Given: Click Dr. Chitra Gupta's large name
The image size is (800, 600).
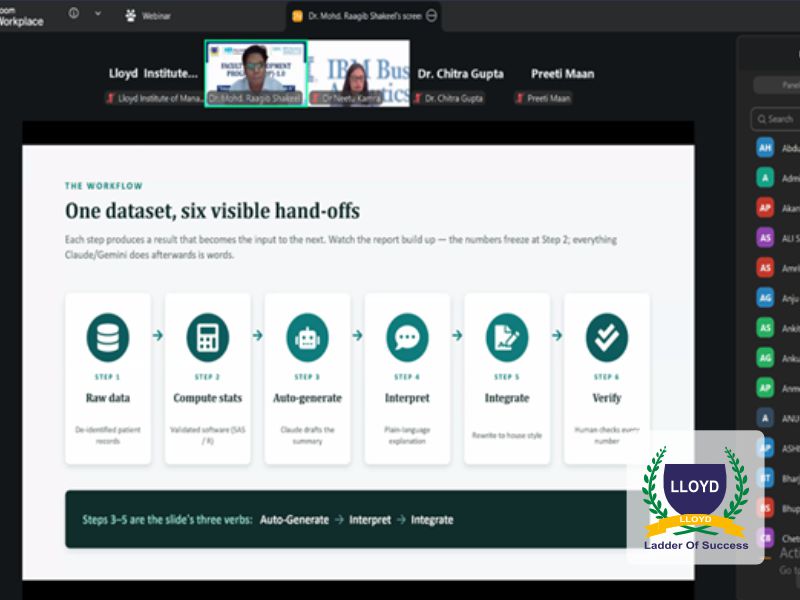Looking at the screenshot, I should pyautogui.click(x=460, y=74).
